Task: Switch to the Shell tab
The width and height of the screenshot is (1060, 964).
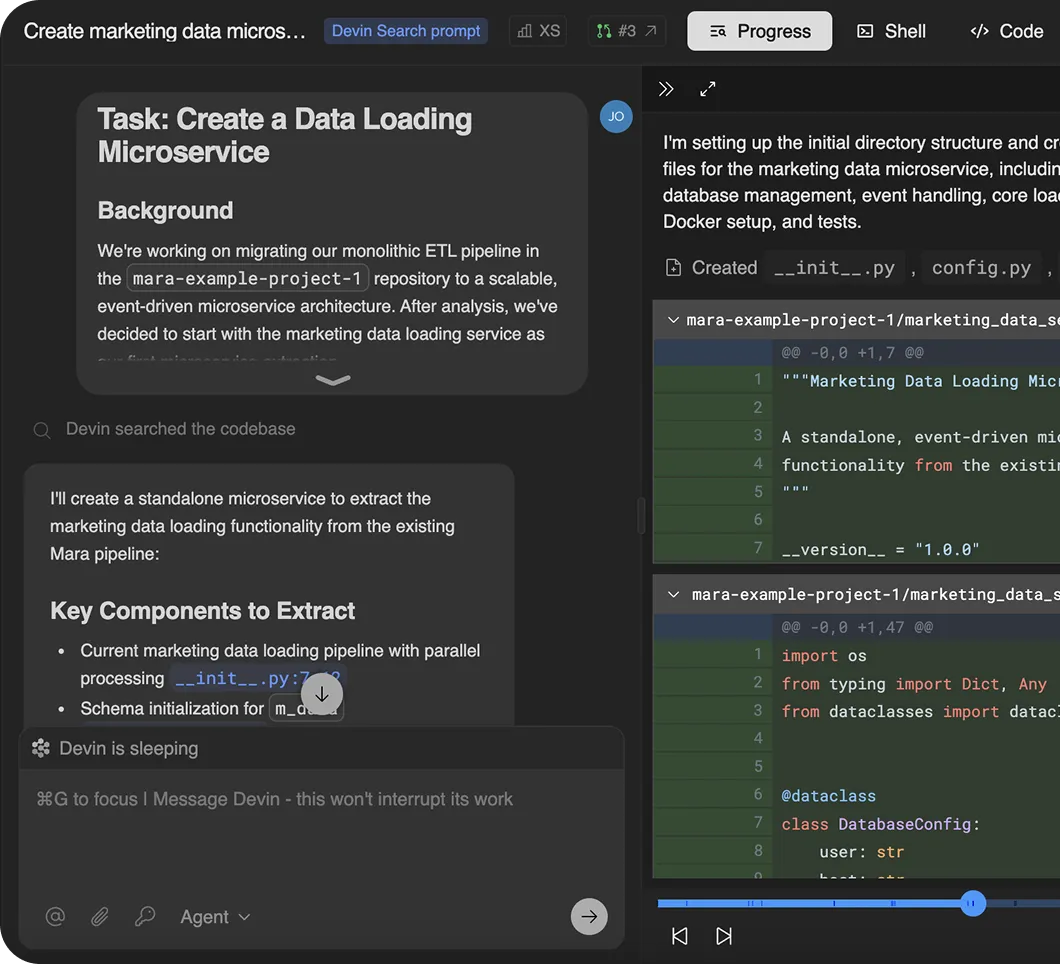Action: tap(891, 31)
